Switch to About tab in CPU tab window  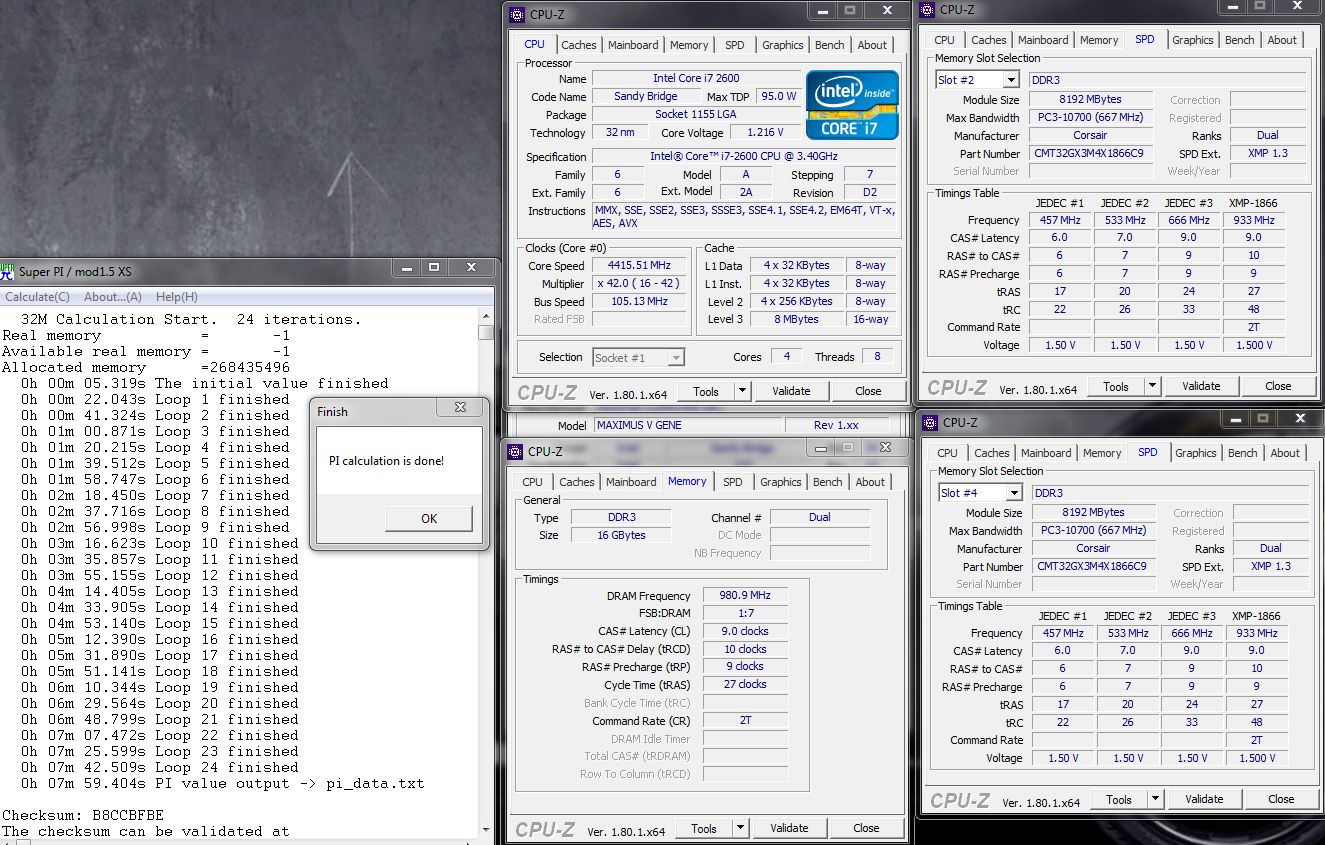pyautogui.click(x=872, y=45)
